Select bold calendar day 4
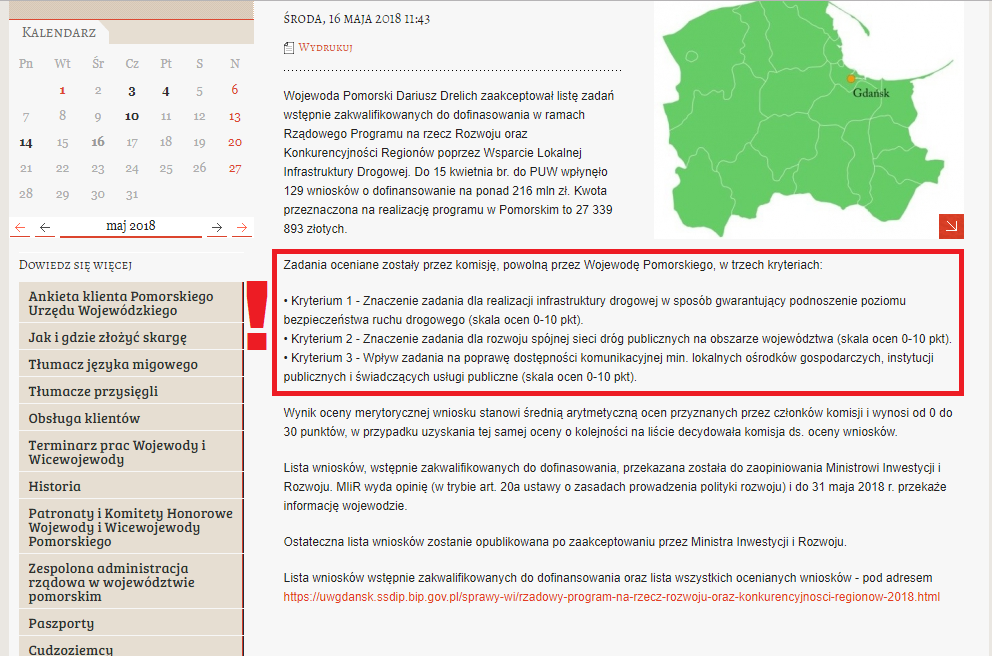992x656 pixels. 166,90
